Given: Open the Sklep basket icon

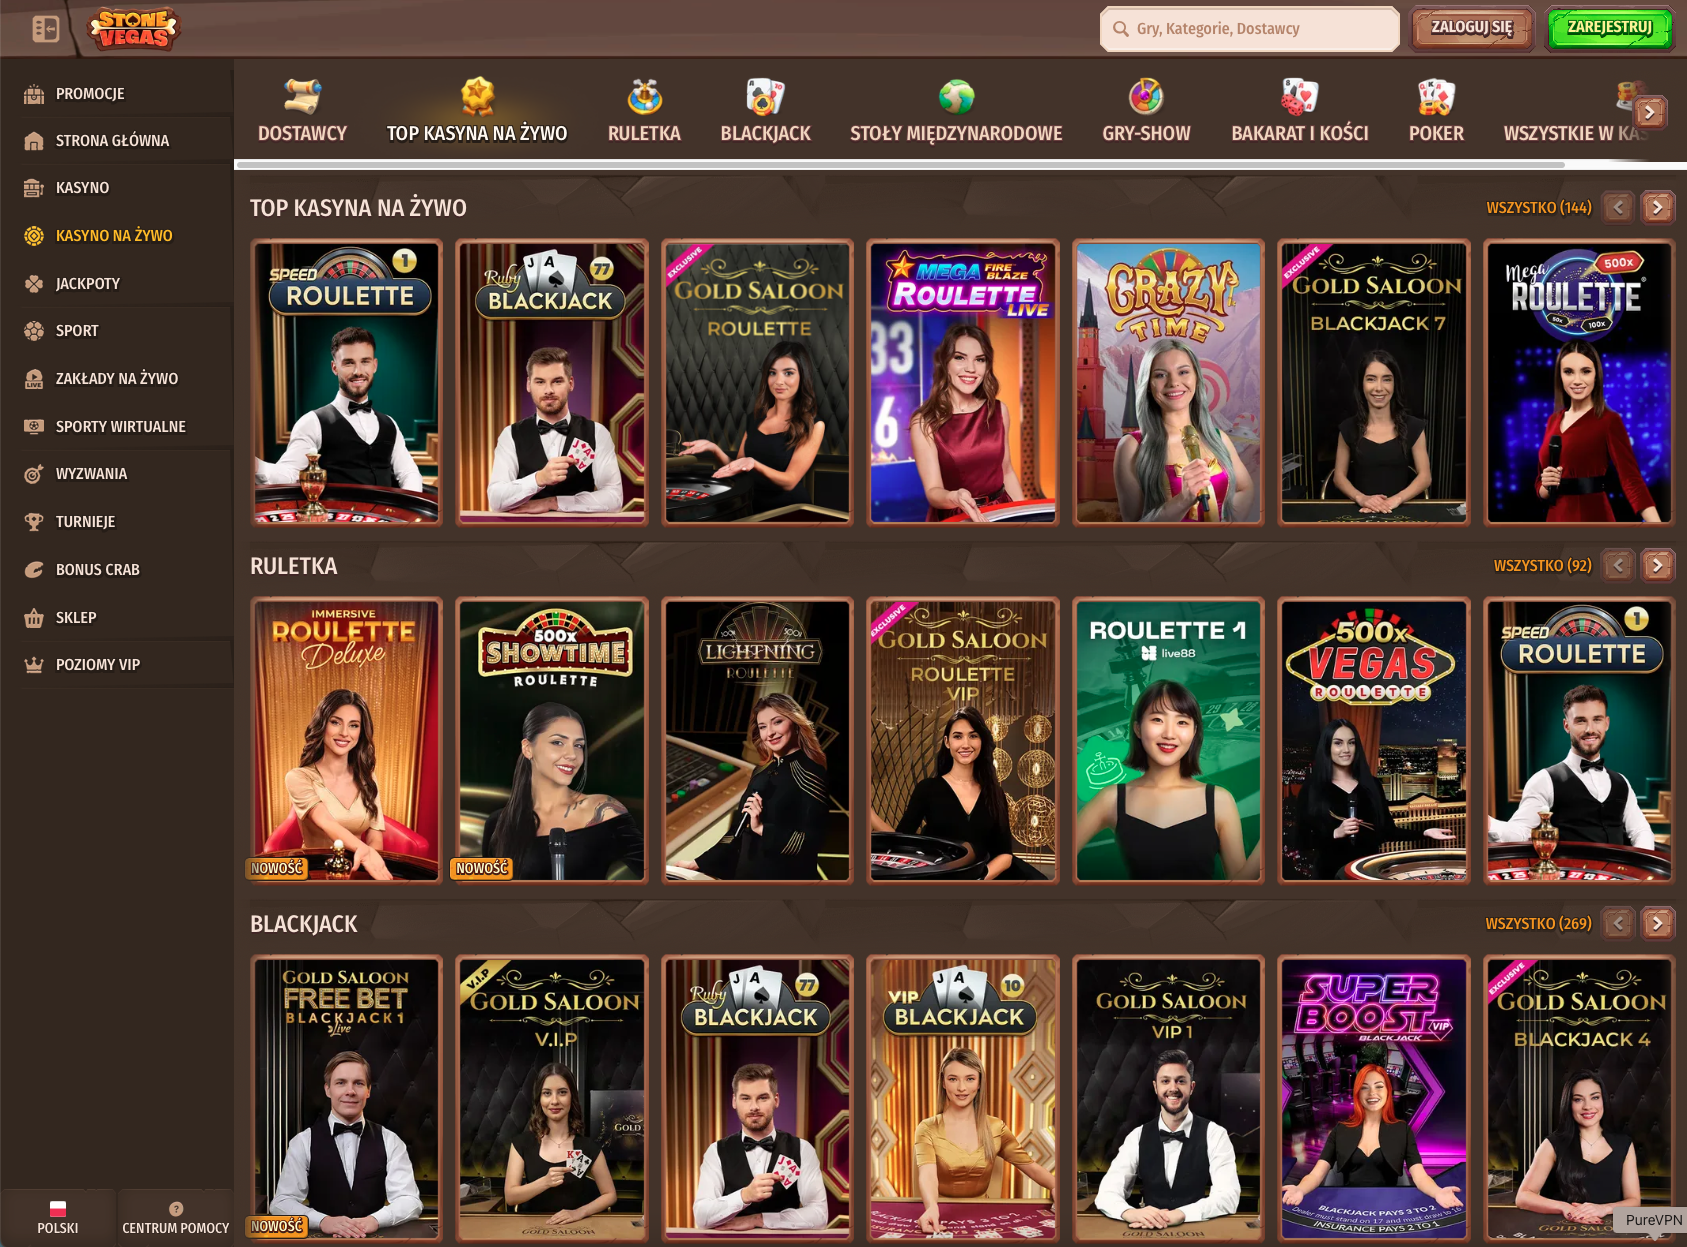Looking at the screenshot, I should [x=34, y=618].
